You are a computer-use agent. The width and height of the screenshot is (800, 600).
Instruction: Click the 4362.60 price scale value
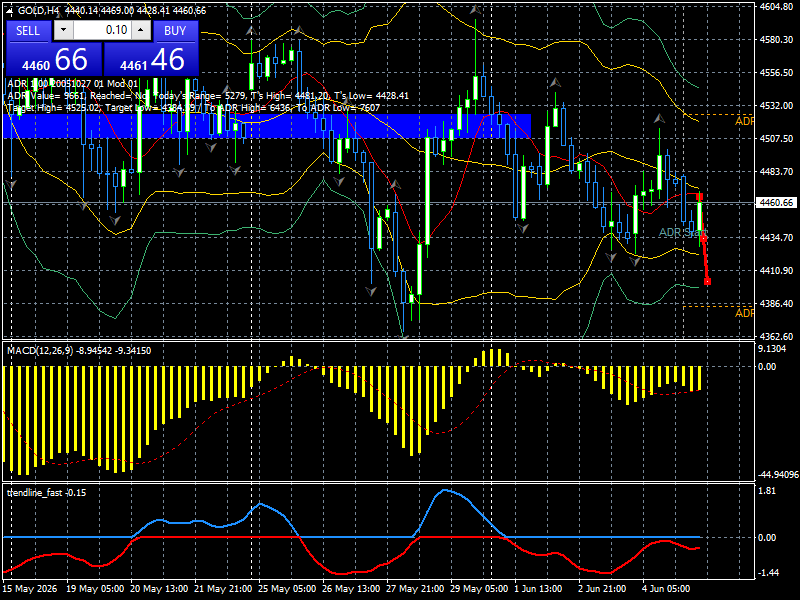(x=776, y=337)
